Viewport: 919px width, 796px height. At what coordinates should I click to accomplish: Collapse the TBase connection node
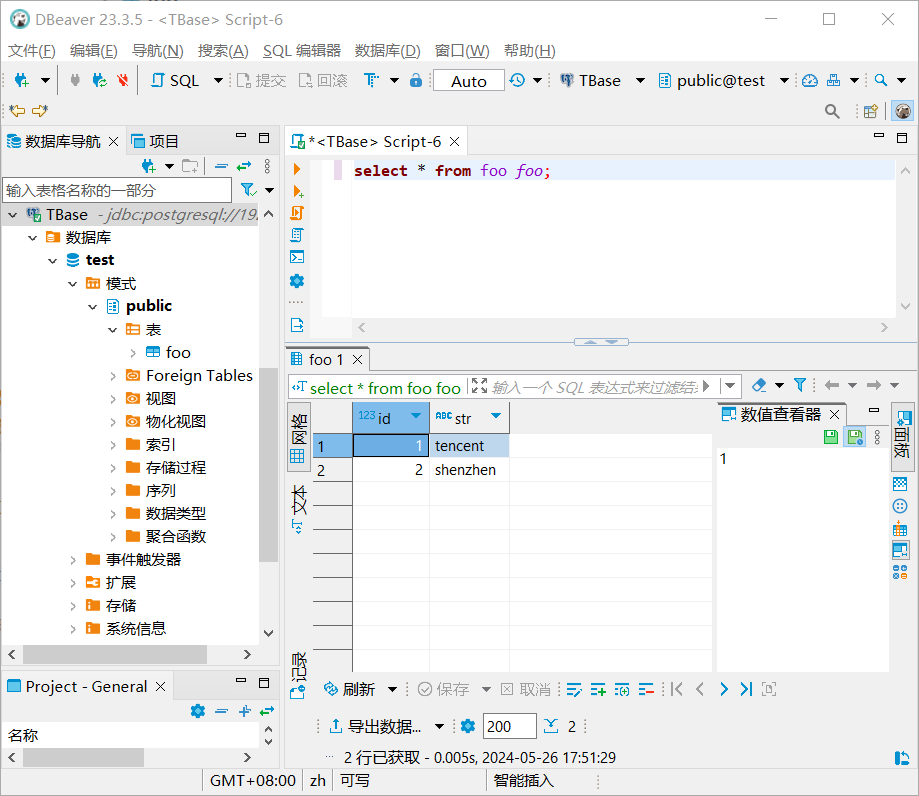tap(13, 215)
